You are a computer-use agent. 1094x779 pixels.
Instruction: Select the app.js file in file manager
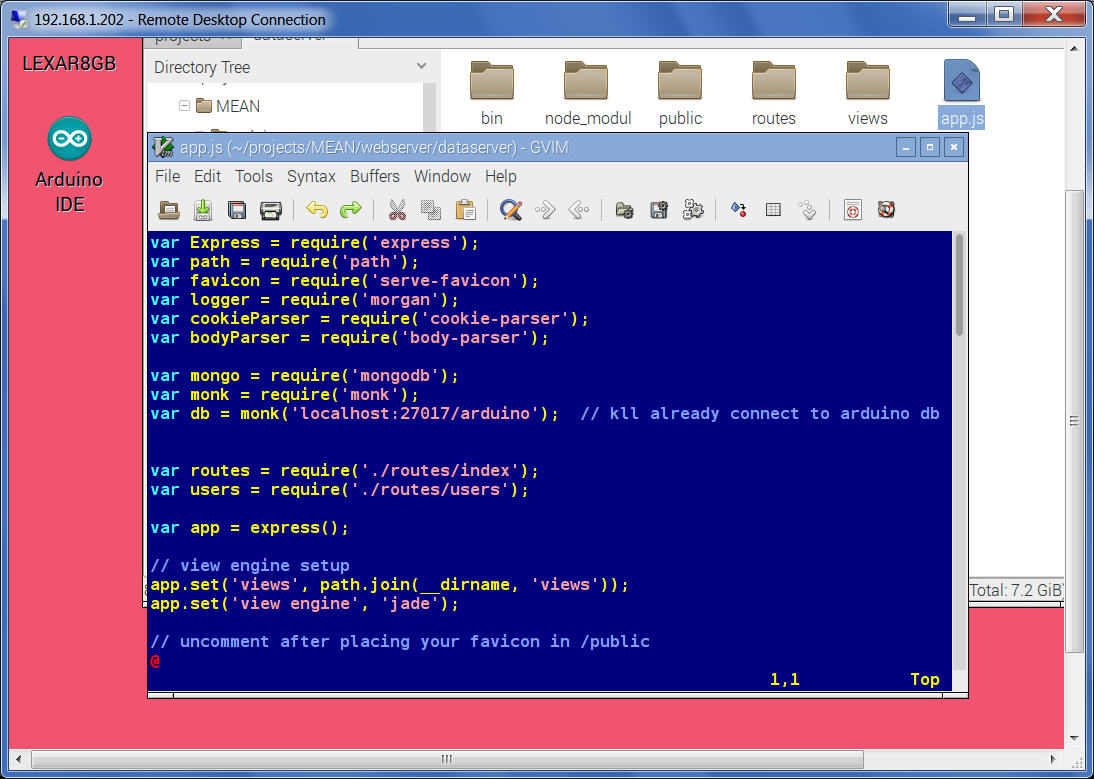pos(962,94)
